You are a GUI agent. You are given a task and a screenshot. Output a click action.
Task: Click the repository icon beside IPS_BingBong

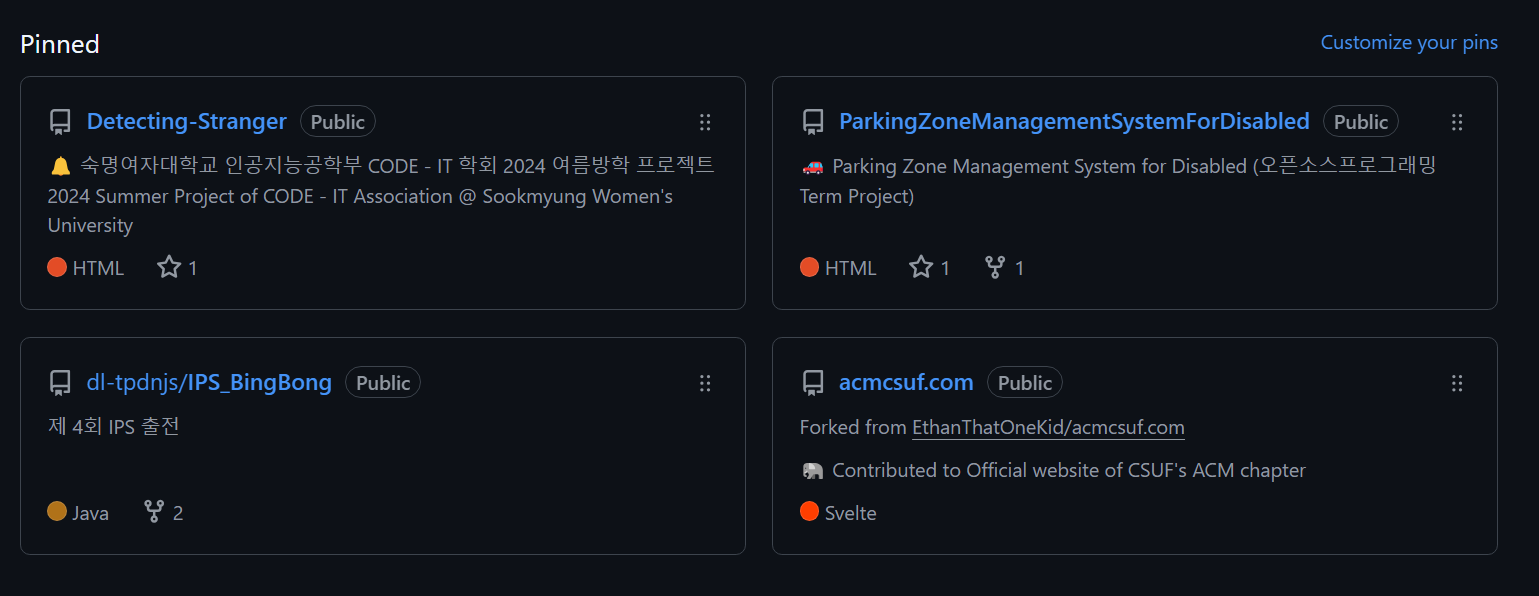60,382
